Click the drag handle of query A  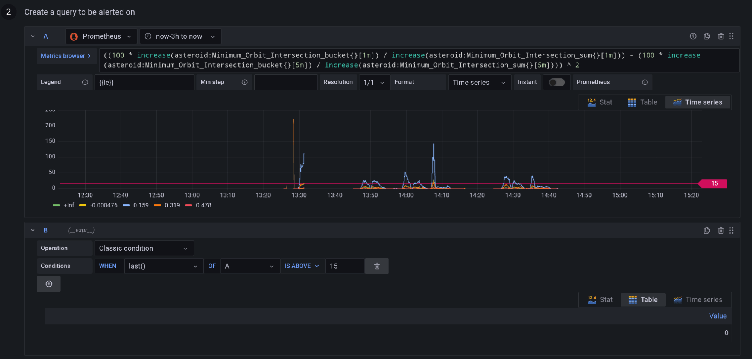(x=731, y=36)
